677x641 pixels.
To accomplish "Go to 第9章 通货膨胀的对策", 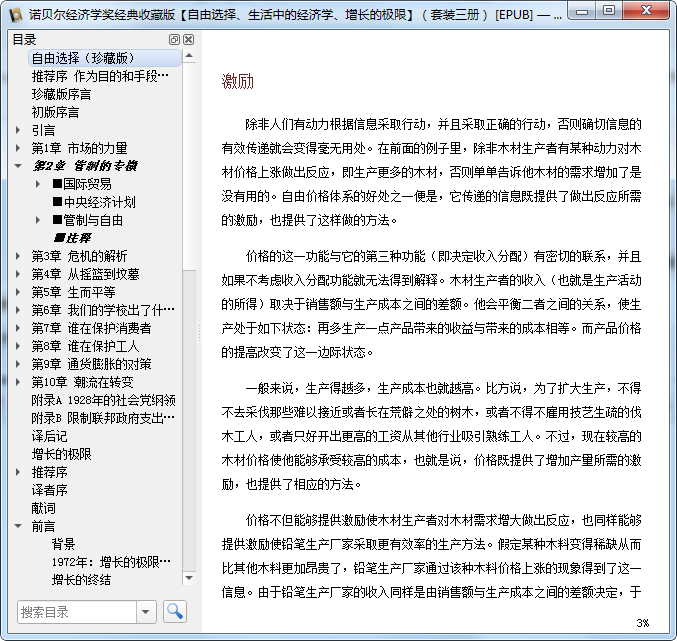I will [x=91, y=364].
